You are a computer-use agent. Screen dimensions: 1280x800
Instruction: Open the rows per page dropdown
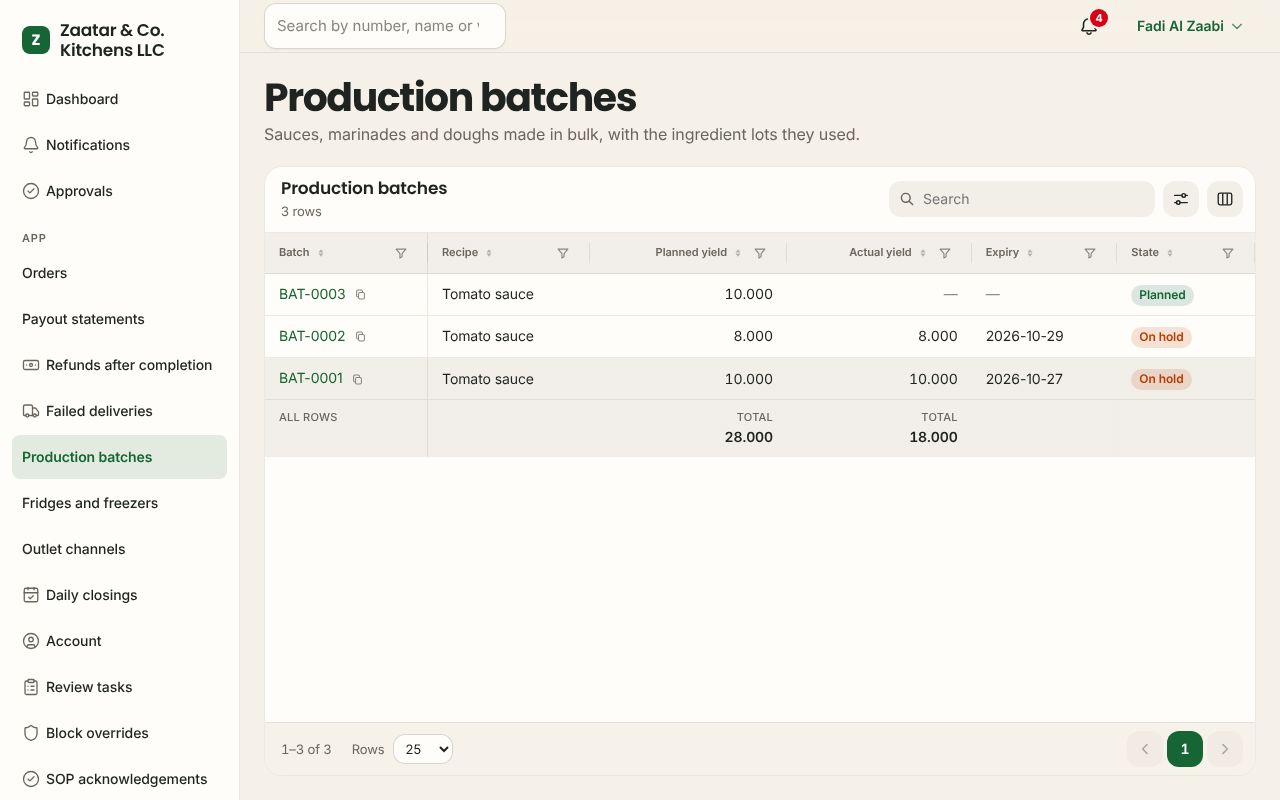tap(423, 749)
